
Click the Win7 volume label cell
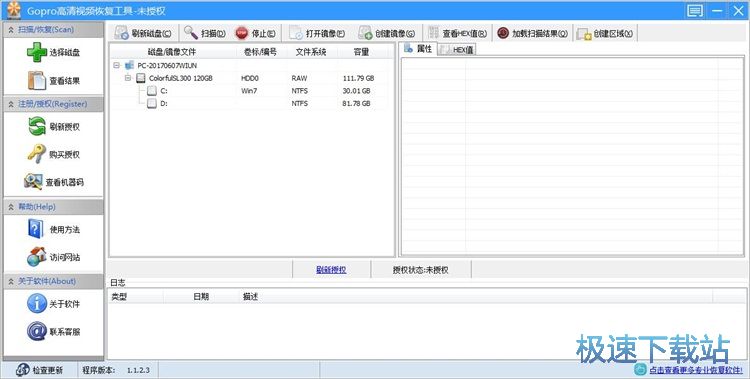pyautogui.click(x=249, y=91)
